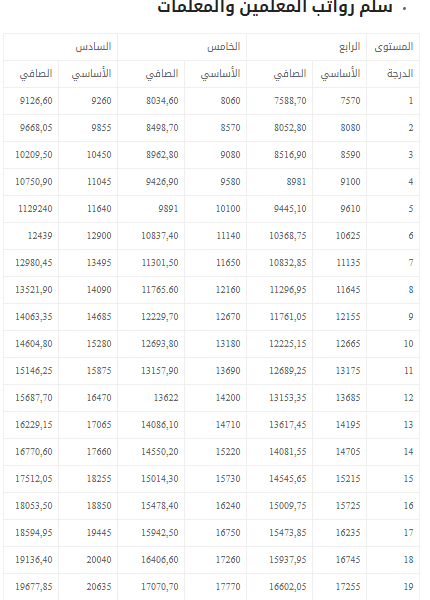
Task: Select the الدرجة column header
Action: (x=393, y=74)
